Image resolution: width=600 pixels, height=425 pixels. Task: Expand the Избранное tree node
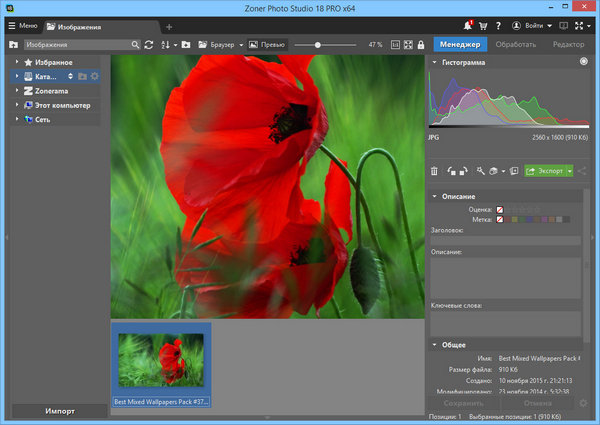(x=19, y=62)
